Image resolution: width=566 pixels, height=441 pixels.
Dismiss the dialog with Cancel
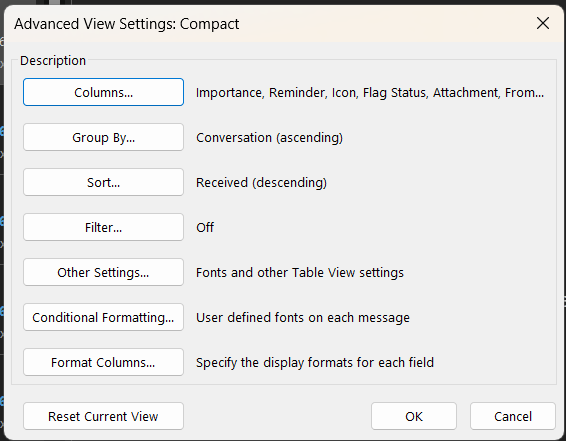(x=513, y=416)
